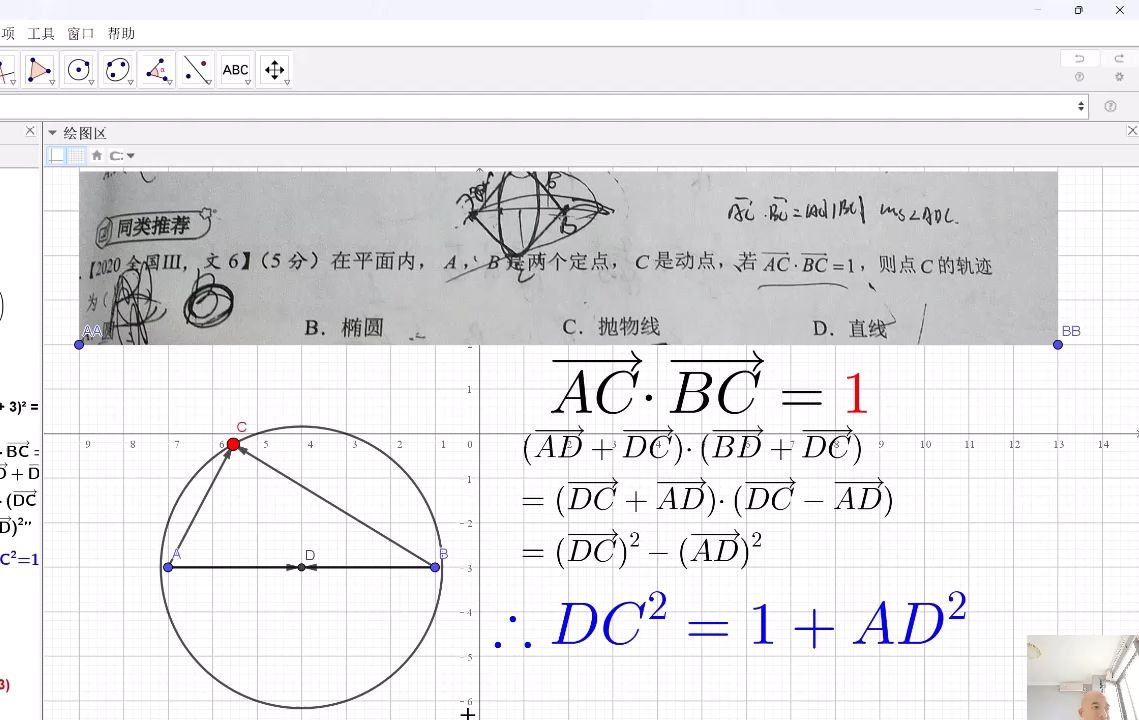Click the (DC+AD)·(DC−AD) formula line
Image resolution: width=1139 pixels, height=720 pixels.
pos(707,498)
